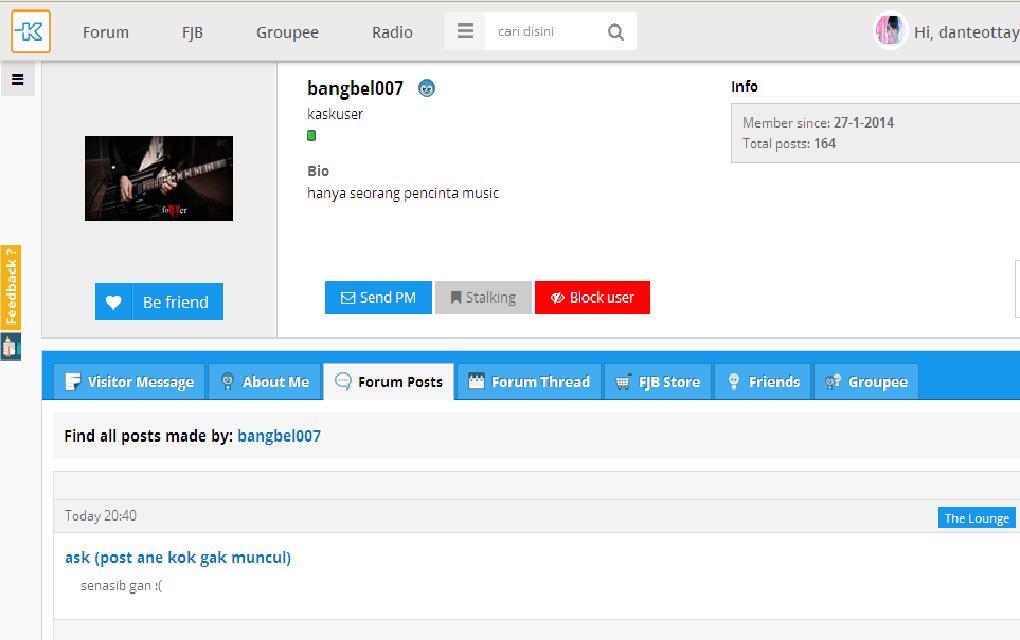1020x640 pixels.
Task: Switch to the About Me tab
Action: [264, 381]
